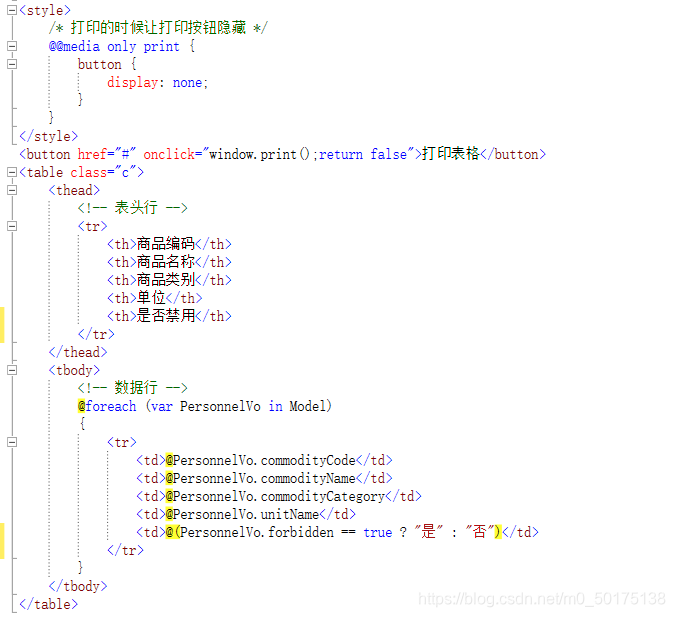Click 'PersonnelVo.commodityName' expression
The image size is (675, 617).
(x=264, y=478)
